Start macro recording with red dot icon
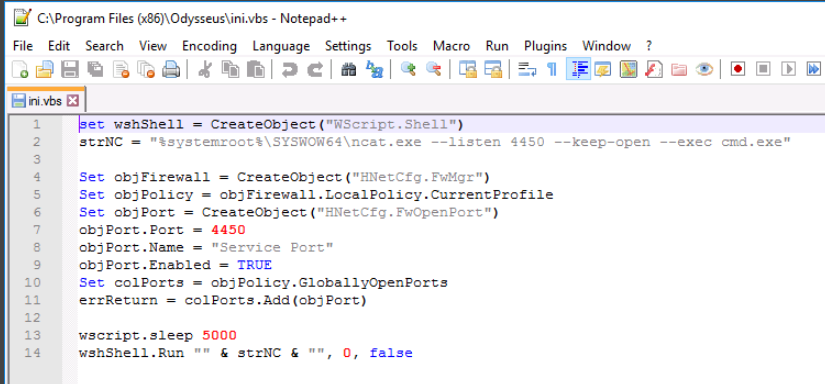This screenshot has width=825, height=384. (738, 69)
